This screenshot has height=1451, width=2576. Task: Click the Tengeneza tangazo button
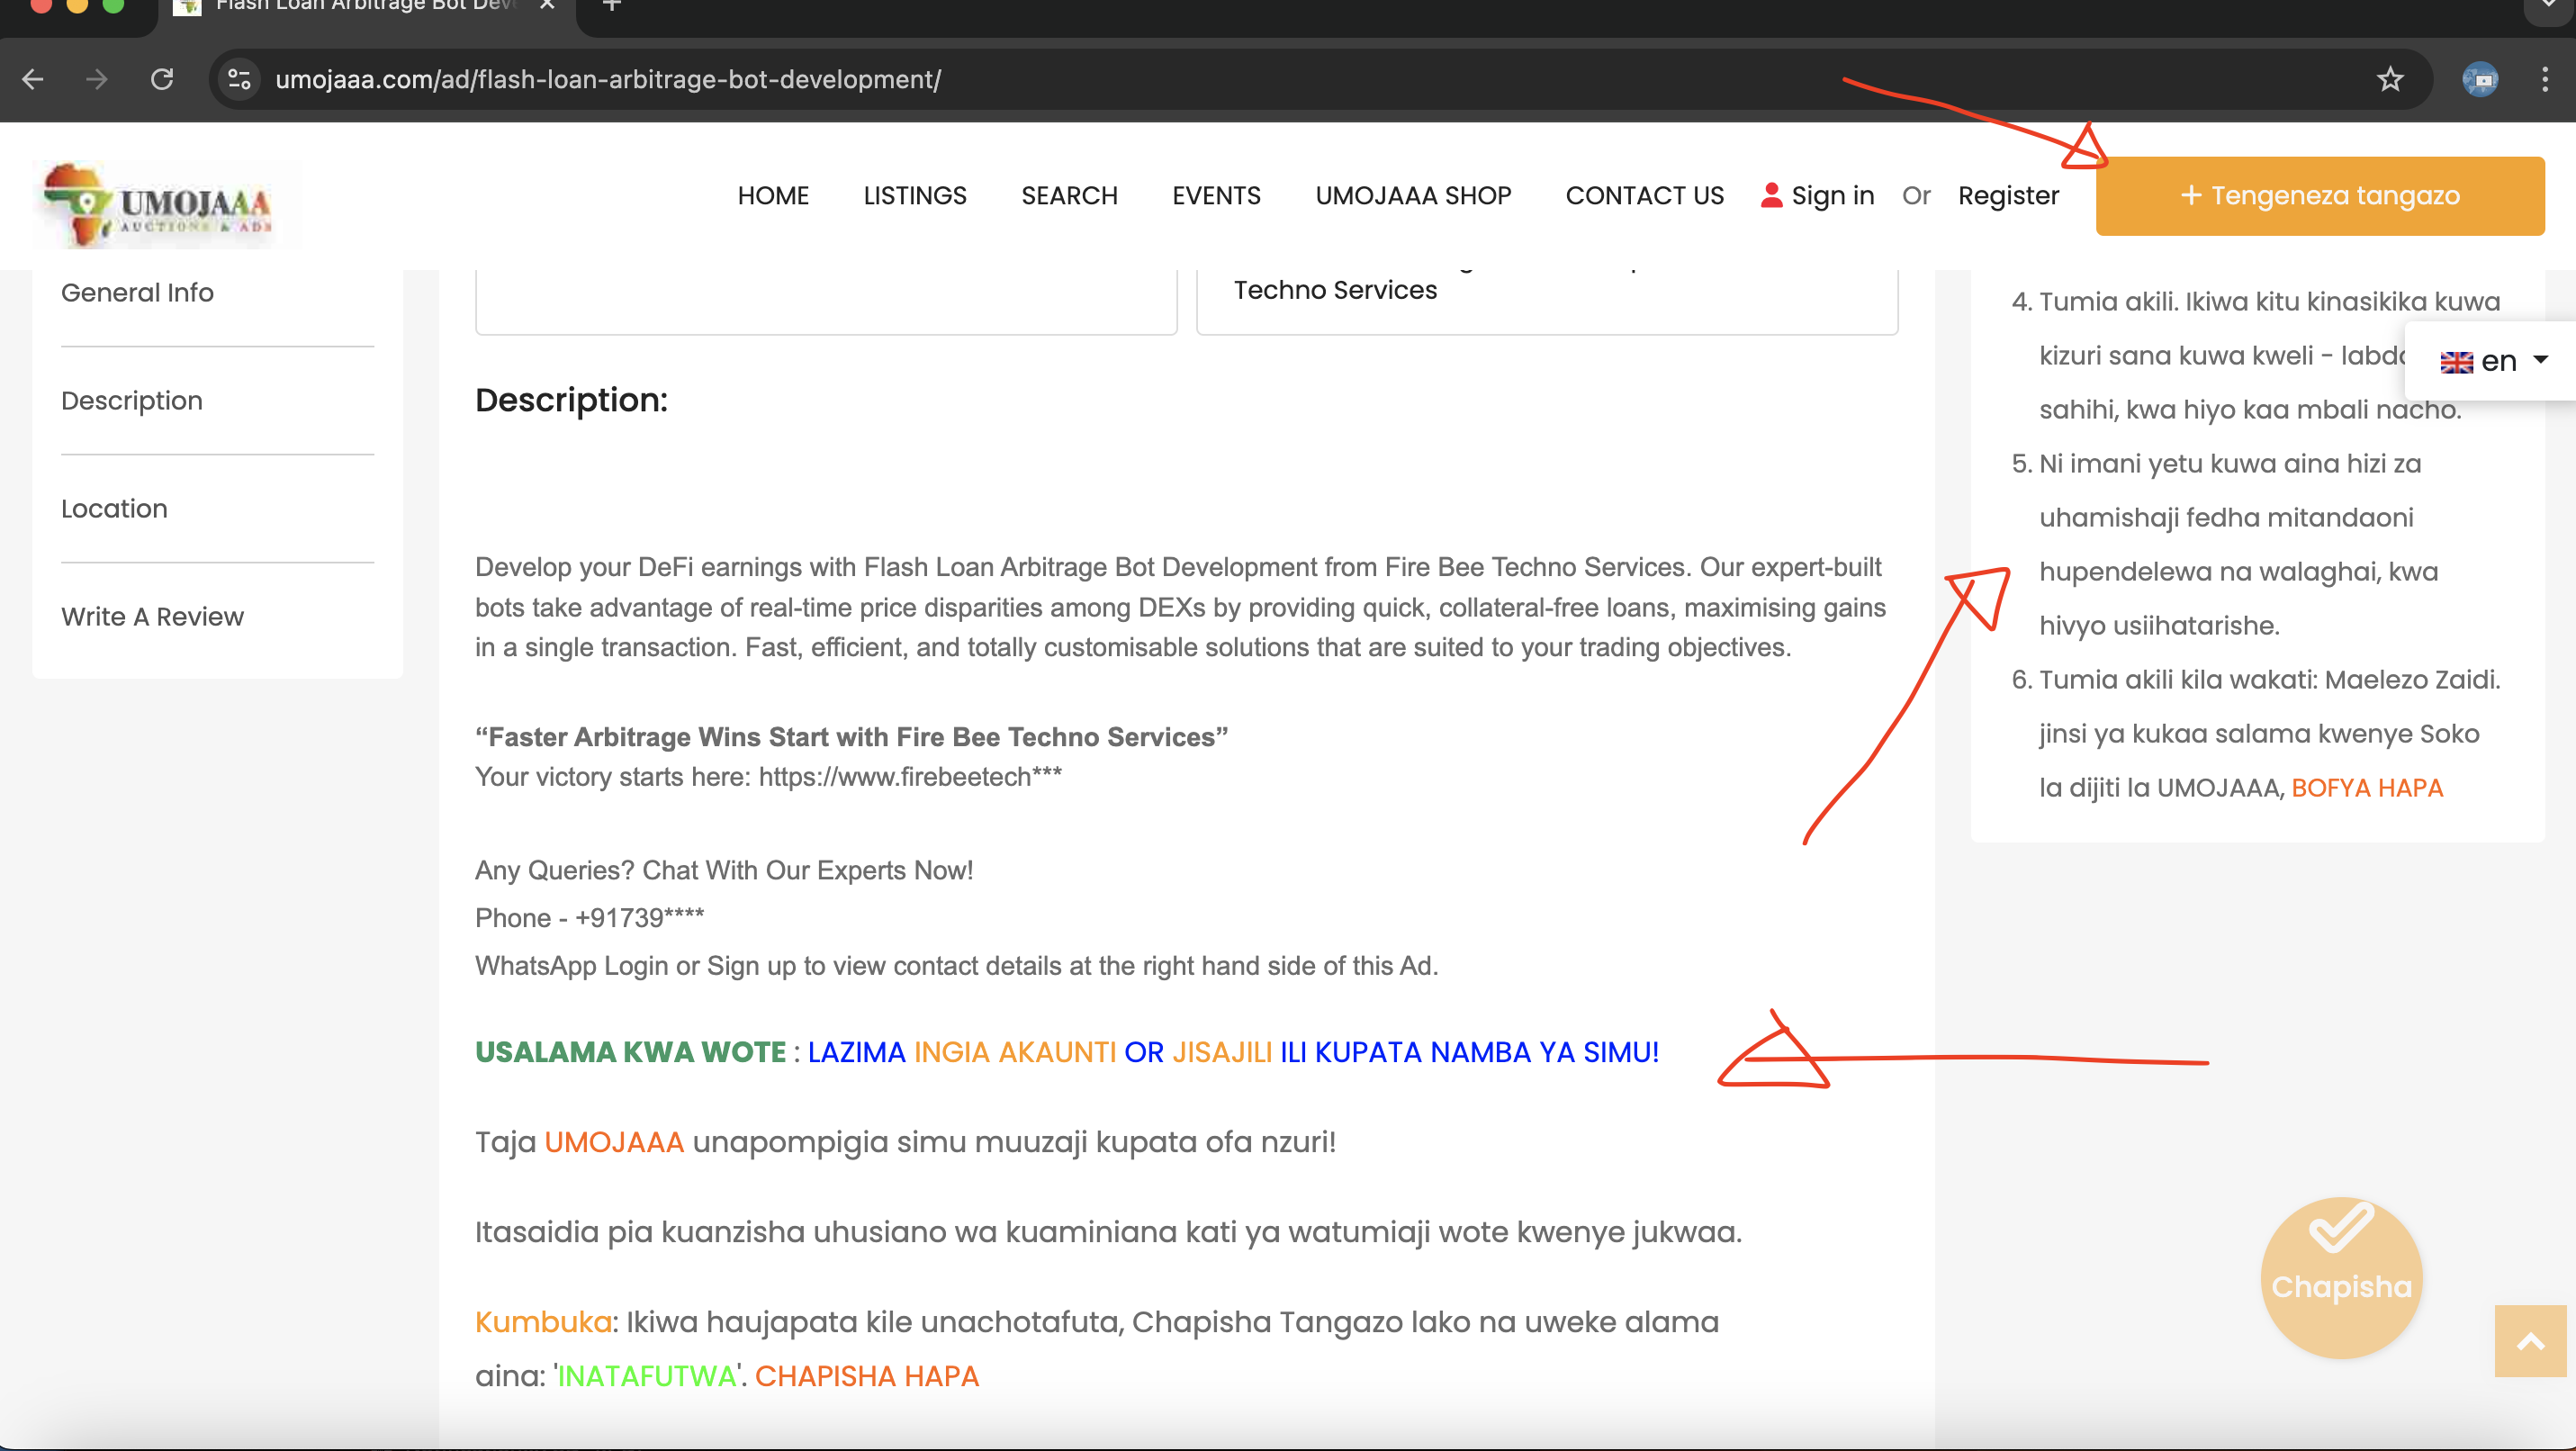(2320, 196)
